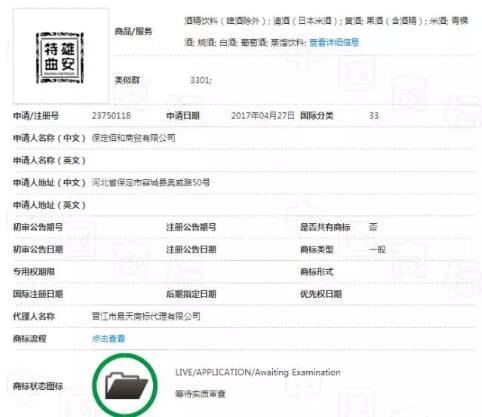The height and width of the screenshot is (417, 482).
Task: Click the 后期指定日期 label
Action: (x=191, y=294)
